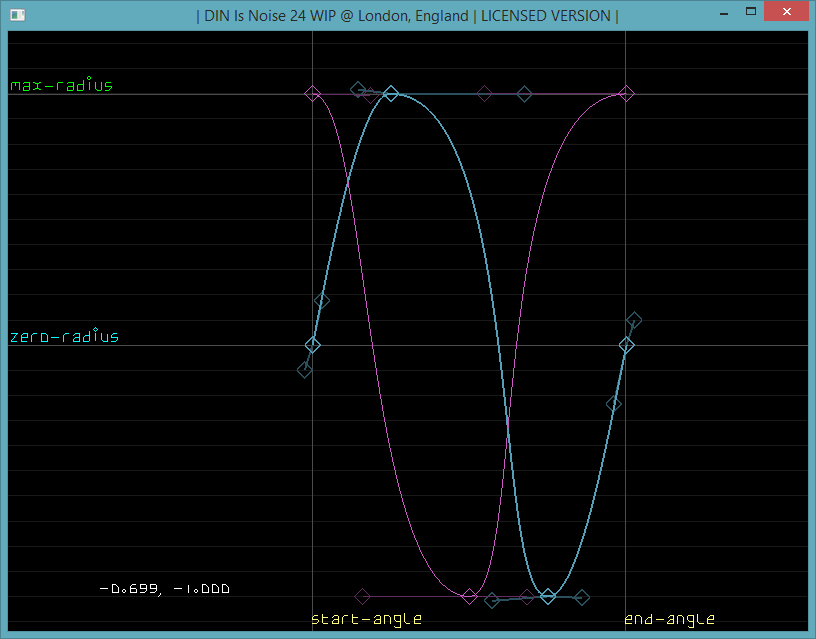Select the magenta curve vertex at start-angle on max-radius
Image resolution: width=816 pixels, height=639 pixels.
[312, 94]
